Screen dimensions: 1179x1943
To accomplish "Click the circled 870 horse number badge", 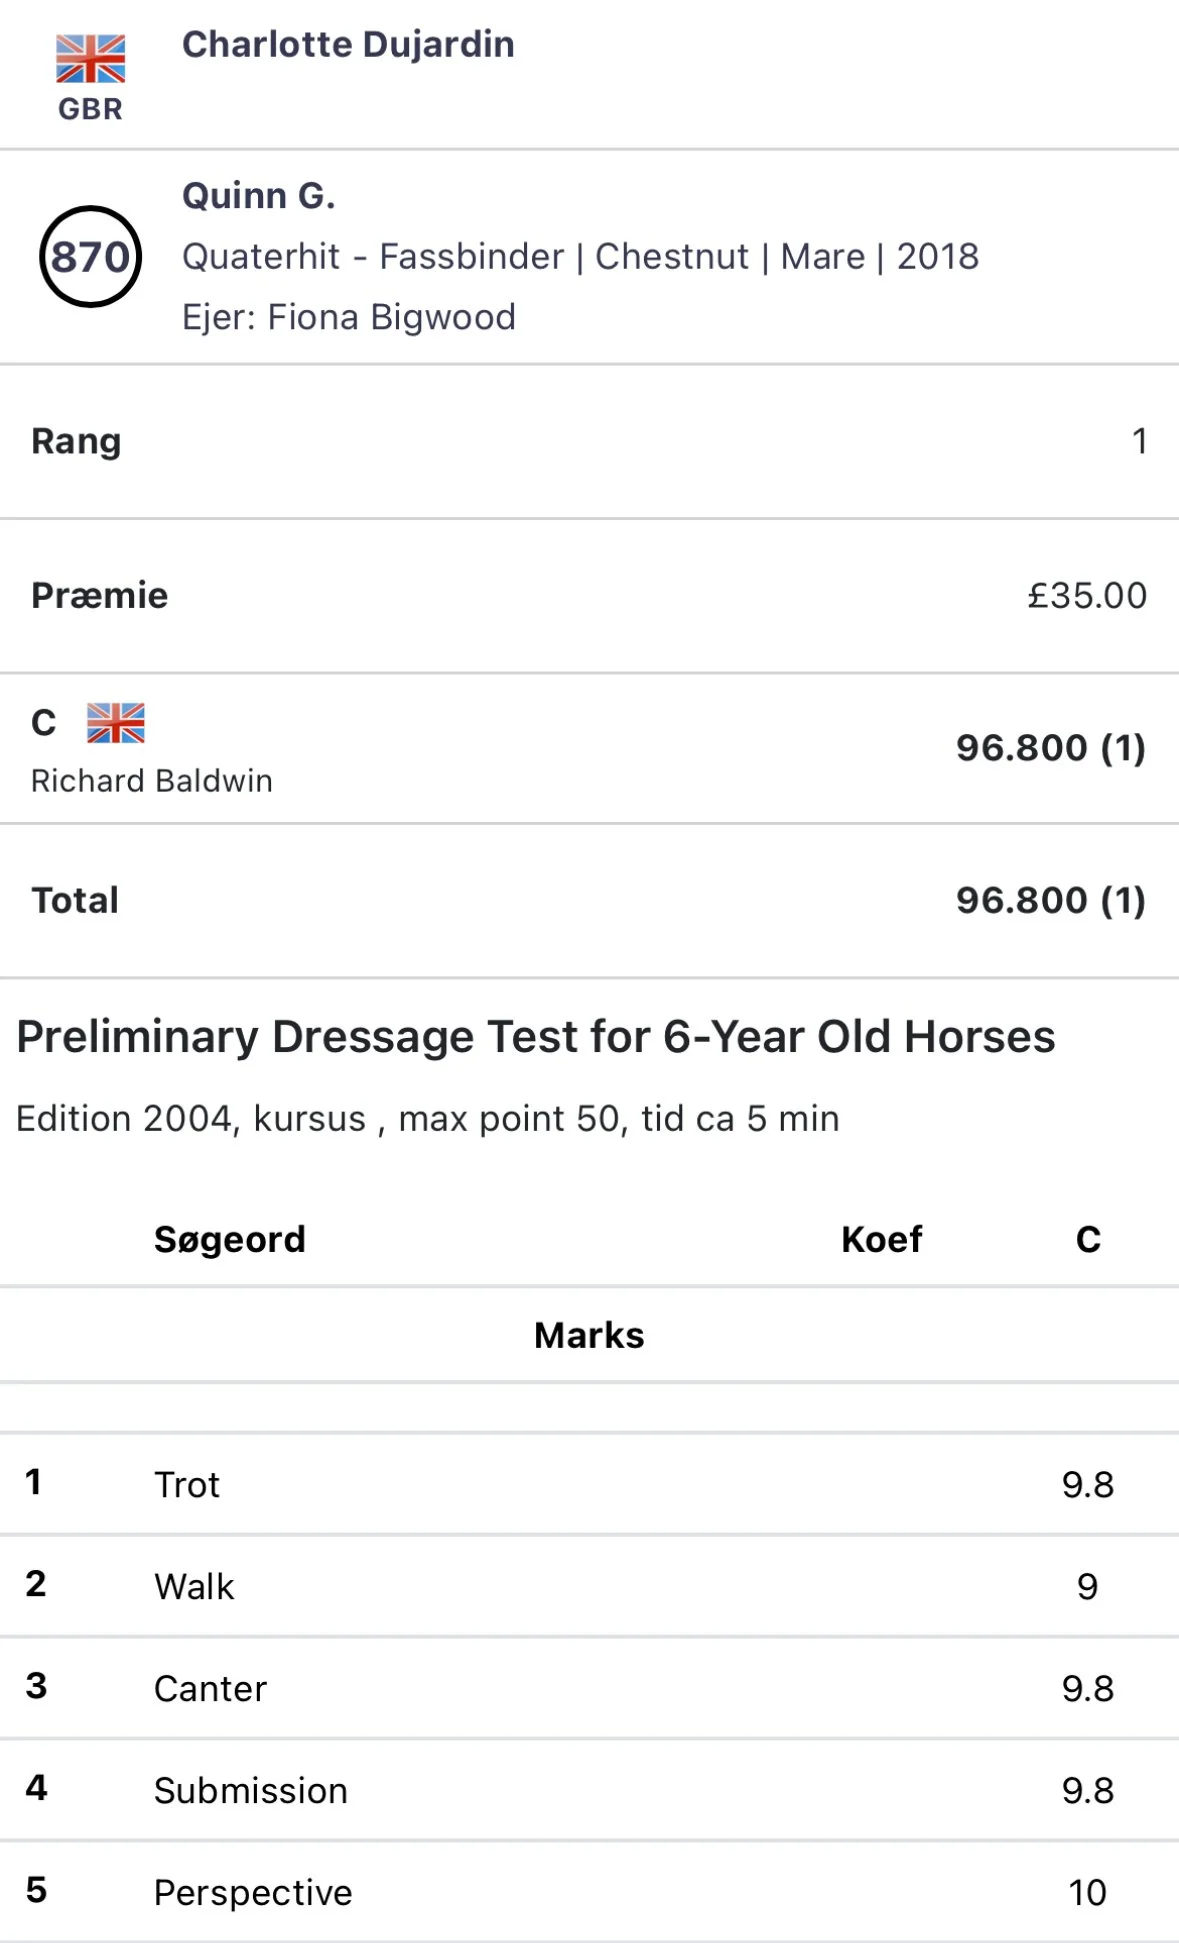I will coord(90,257).
